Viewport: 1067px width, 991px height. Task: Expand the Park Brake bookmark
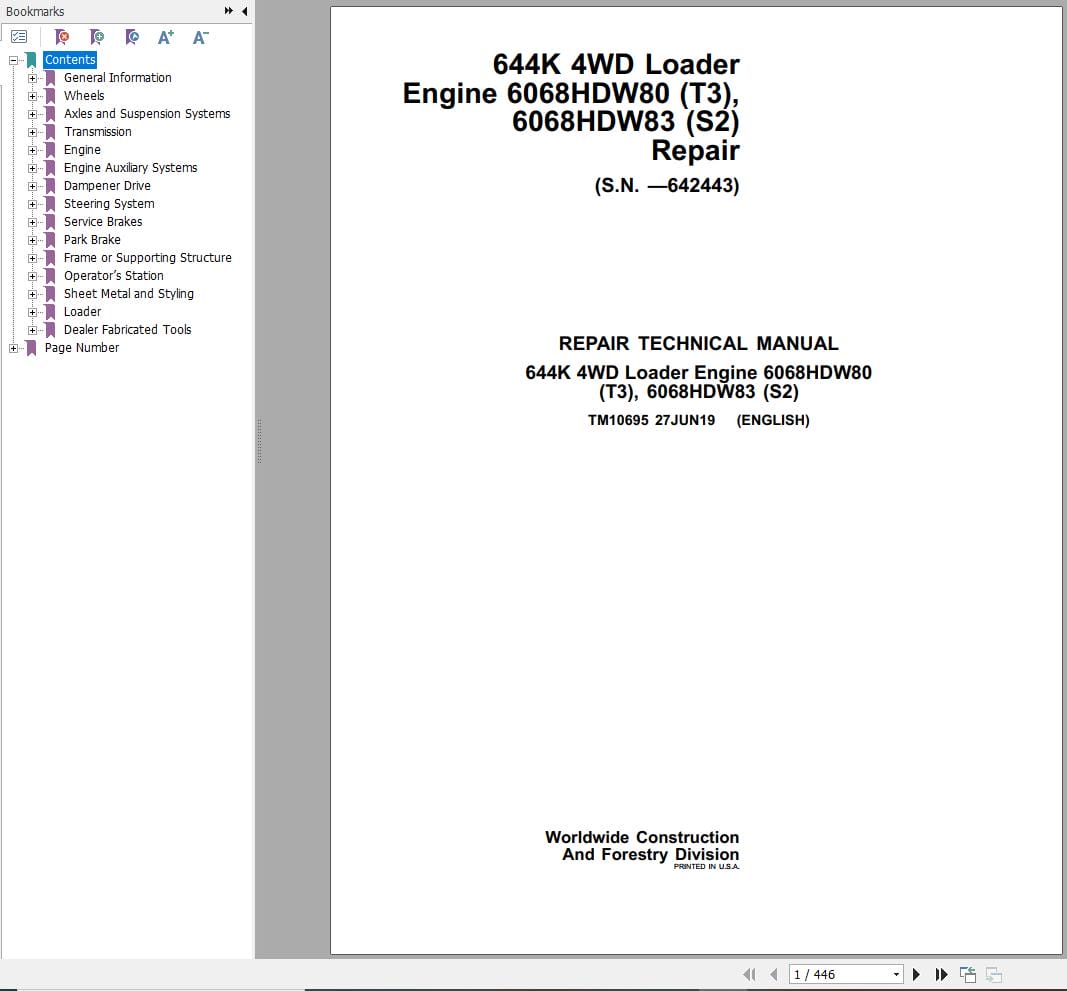(x=32, y=240)
